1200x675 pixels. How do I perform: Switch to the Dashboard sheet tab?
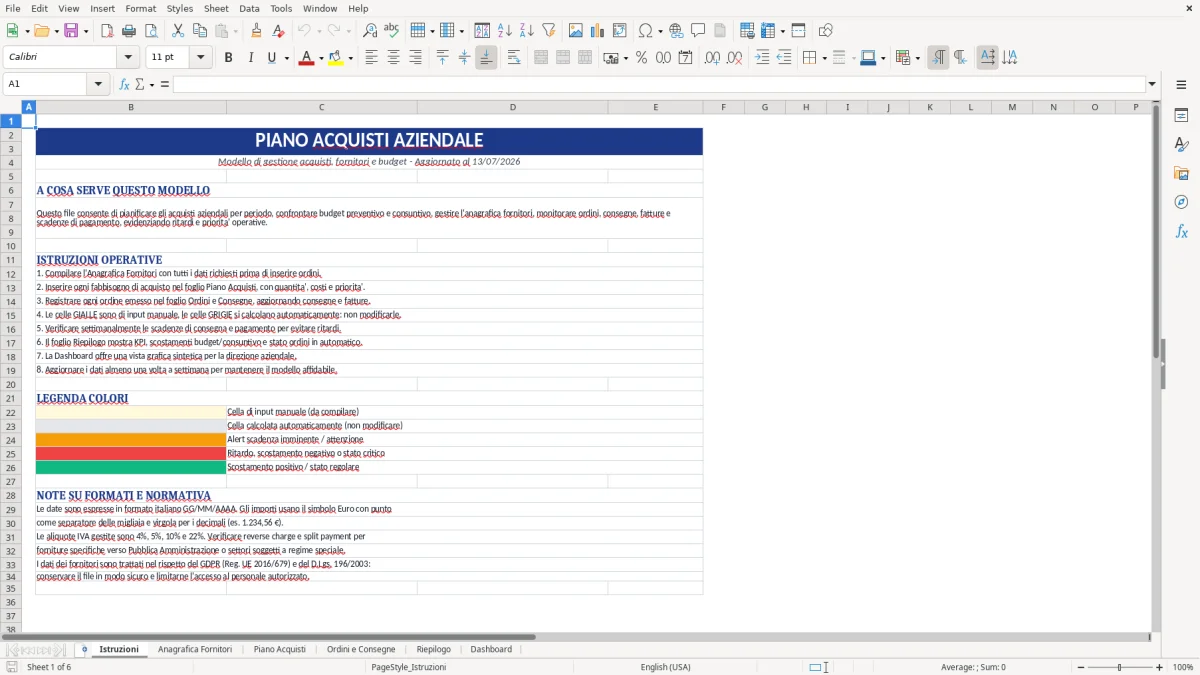coord(491,649)
